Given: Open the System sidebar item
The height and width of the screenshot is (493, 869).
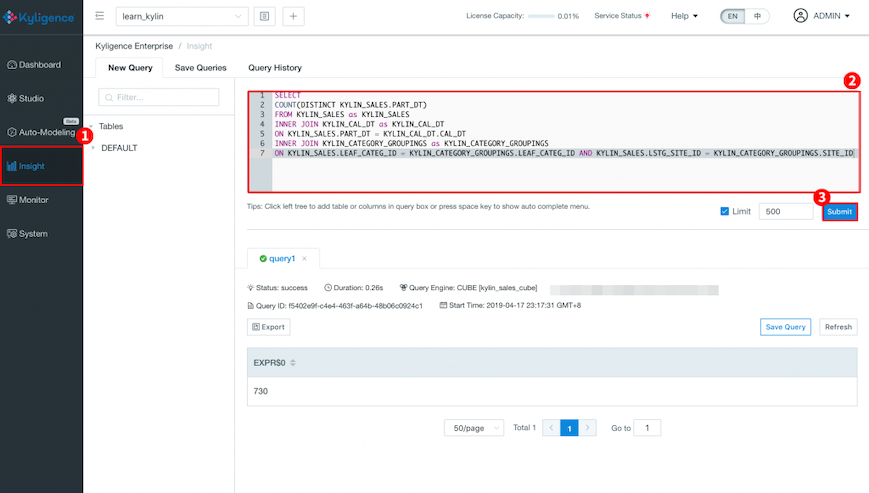Looking at the screenshot, I should [32, 234].
